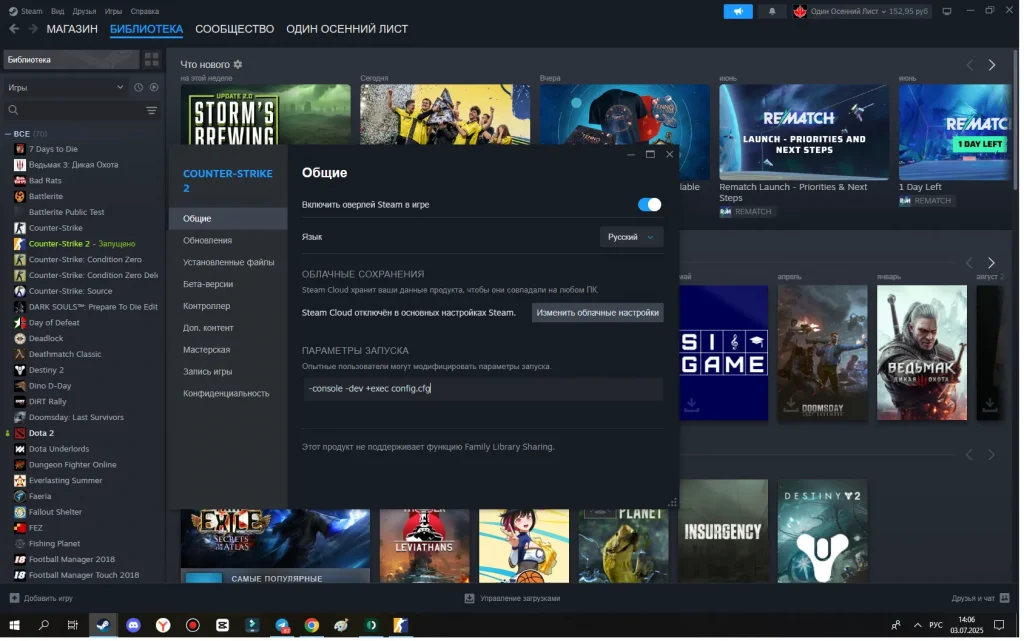Open the Вид menu
The height and width of the screenshot is (641, 1024).
[58, 11]
